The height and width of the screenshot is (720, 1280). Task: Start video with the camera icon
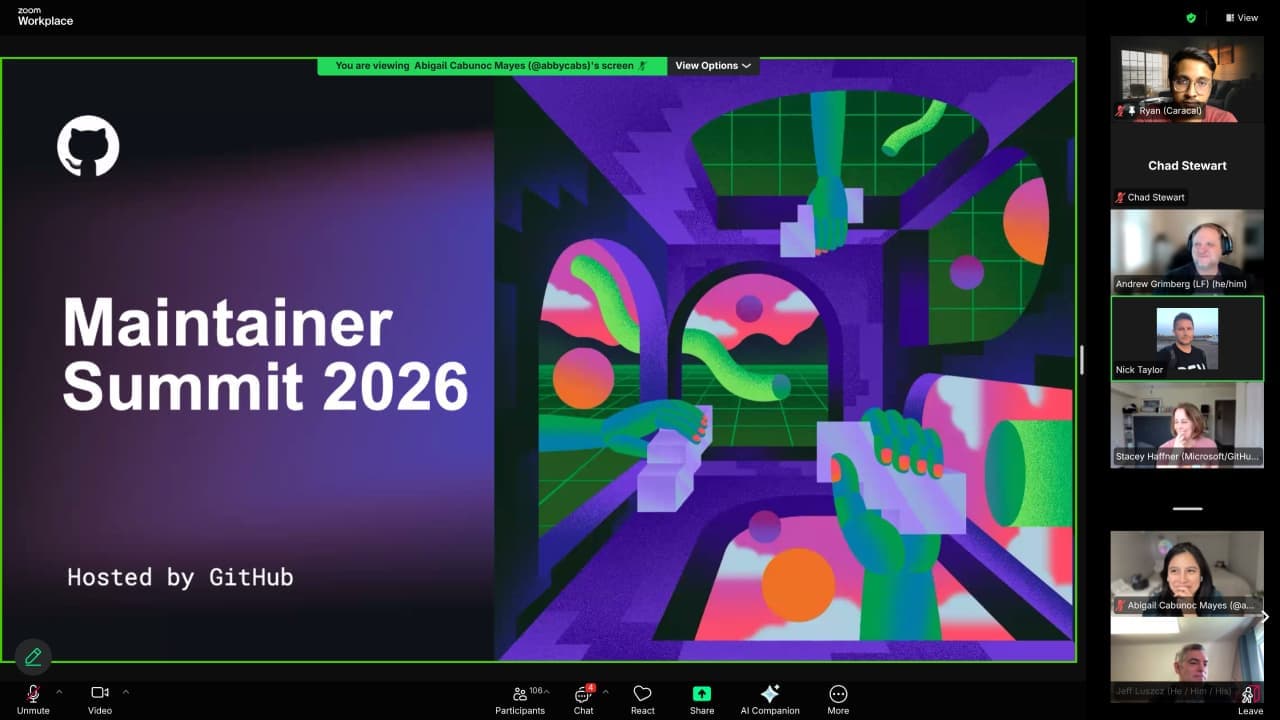coord(100,692)
